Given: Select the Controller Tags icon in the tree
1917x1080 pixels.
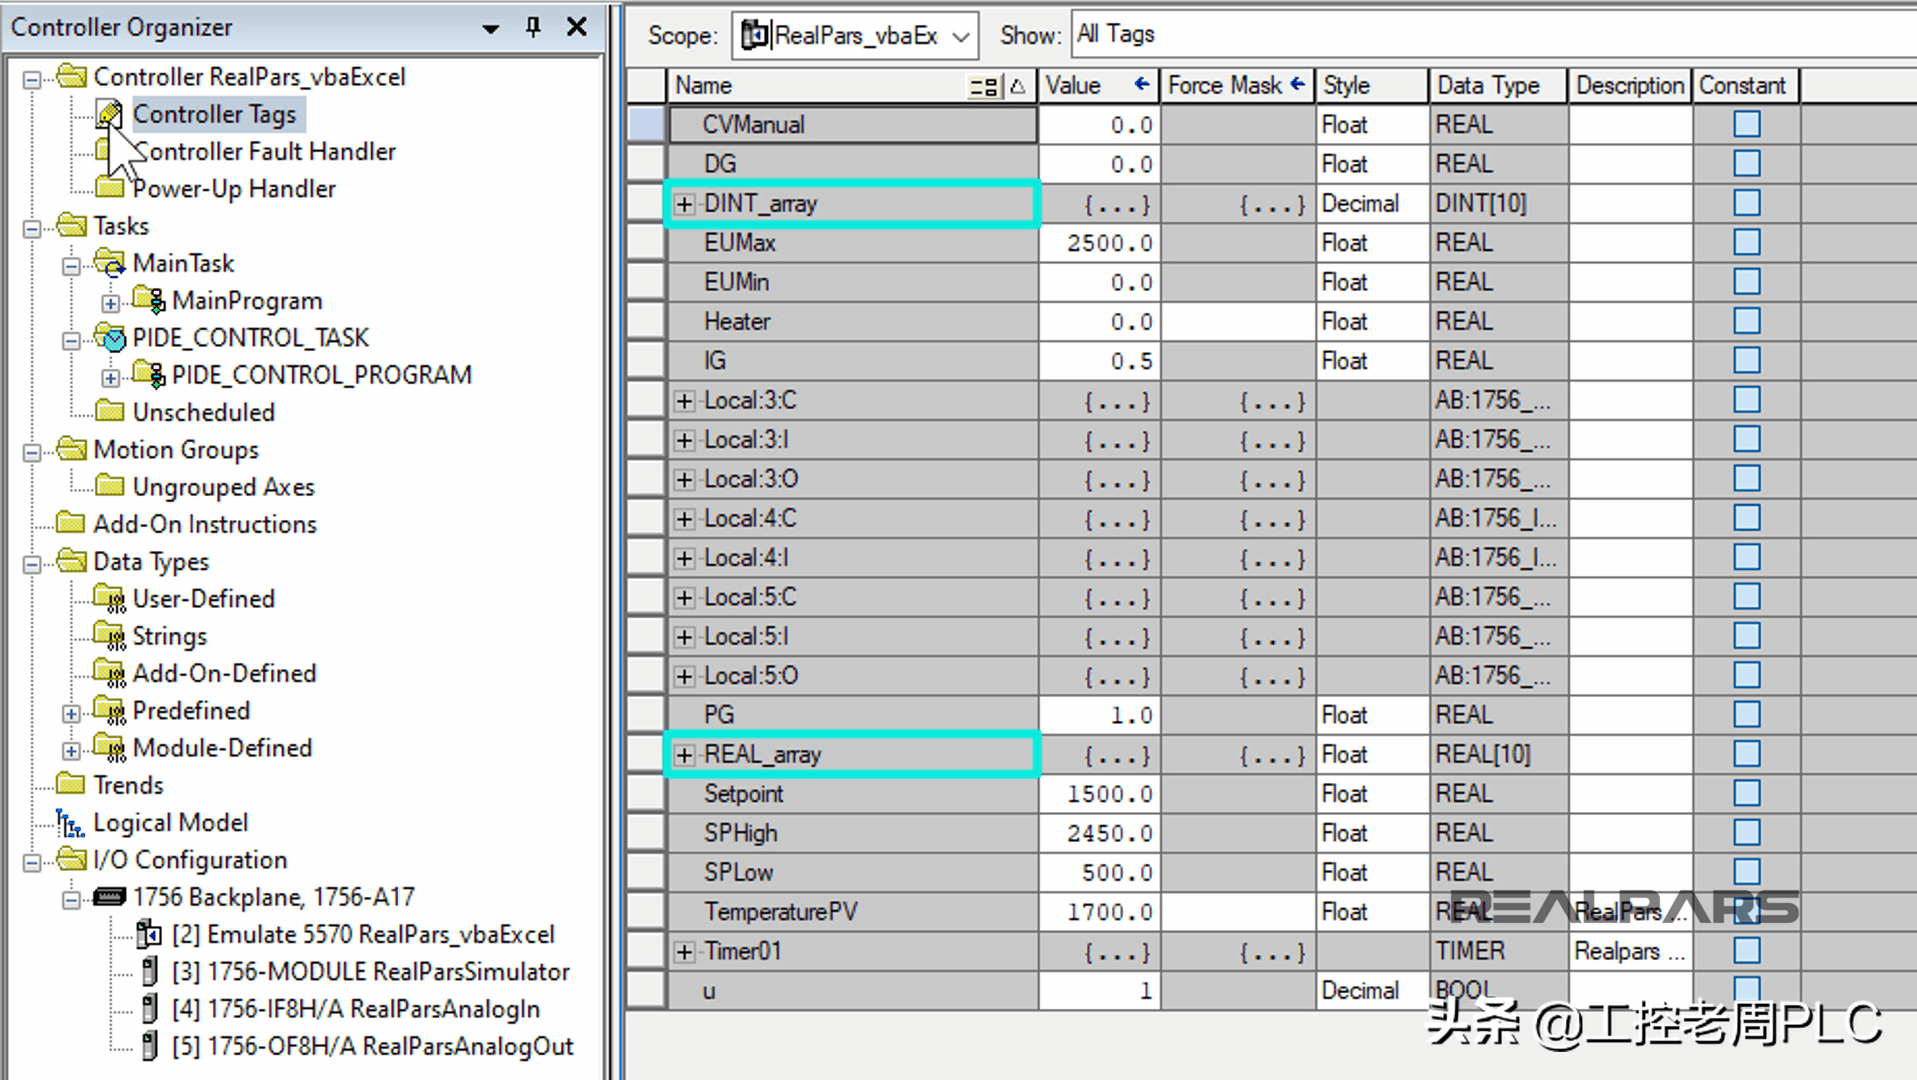Looking at the screenshot, I should [110, 114].
